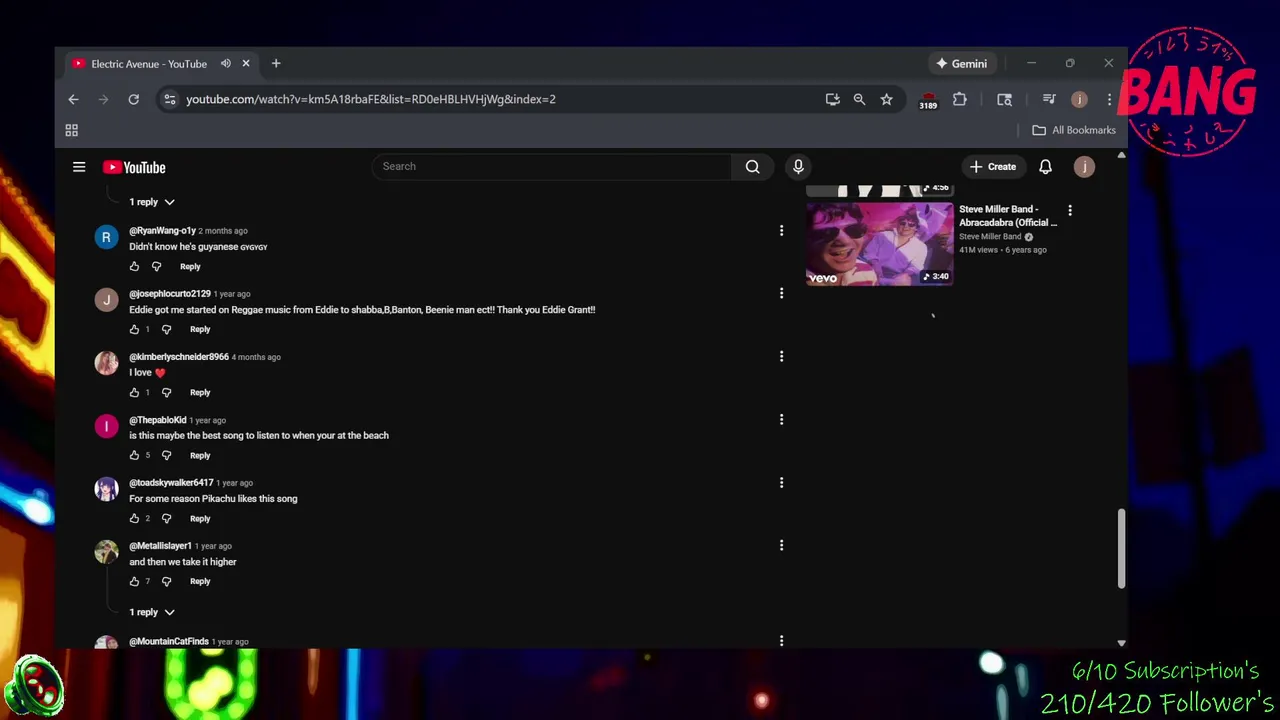Expand the top 1 reply thread

point(152,202)
